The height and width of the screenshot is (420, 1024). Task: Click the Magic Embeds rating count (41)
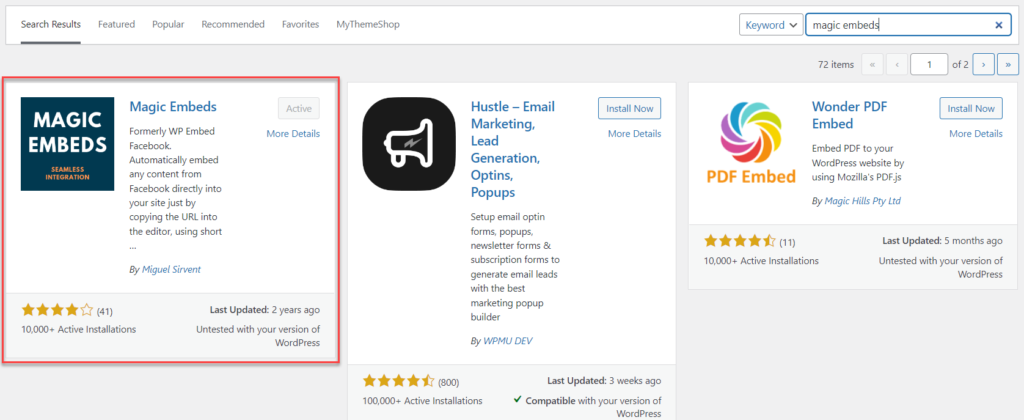point(104,312)
